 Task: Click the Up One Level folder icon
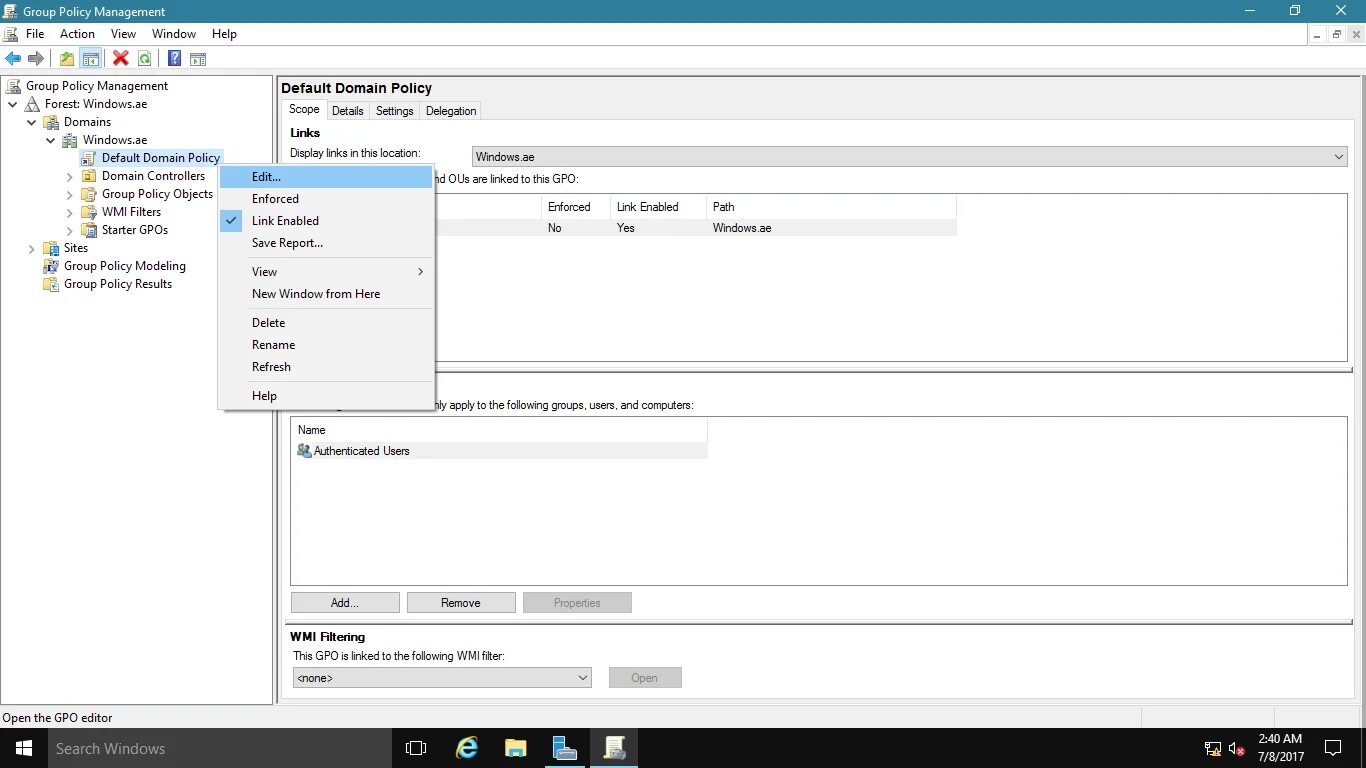[67, 58]
